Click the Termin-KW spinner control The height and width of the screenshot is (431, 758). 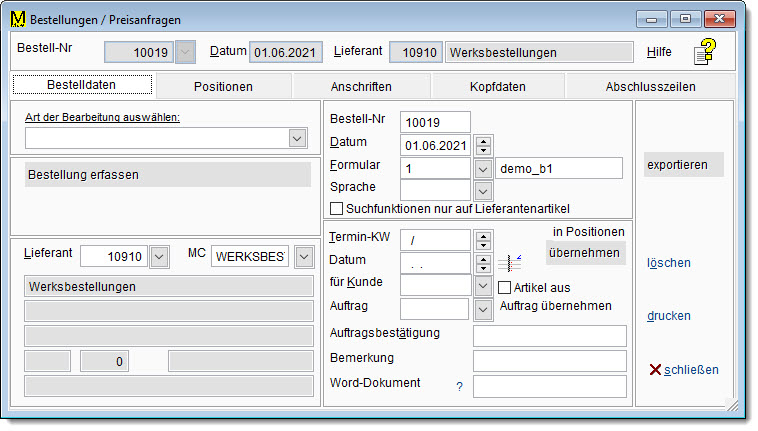(x=484, y=240)
